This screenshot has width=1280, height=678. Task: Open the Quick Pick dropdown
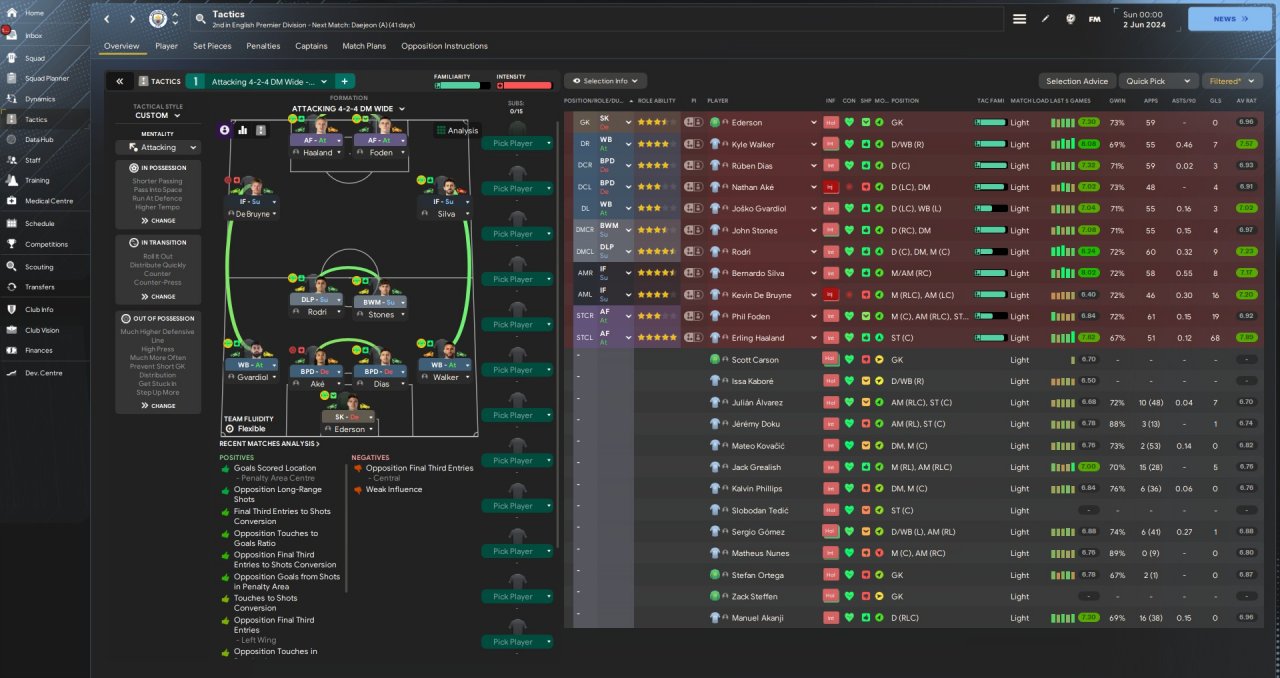1159,81
